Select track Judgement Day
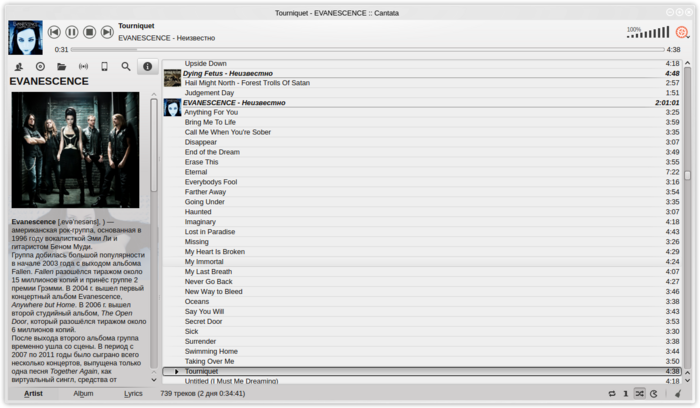 click(x=422, y=93)
